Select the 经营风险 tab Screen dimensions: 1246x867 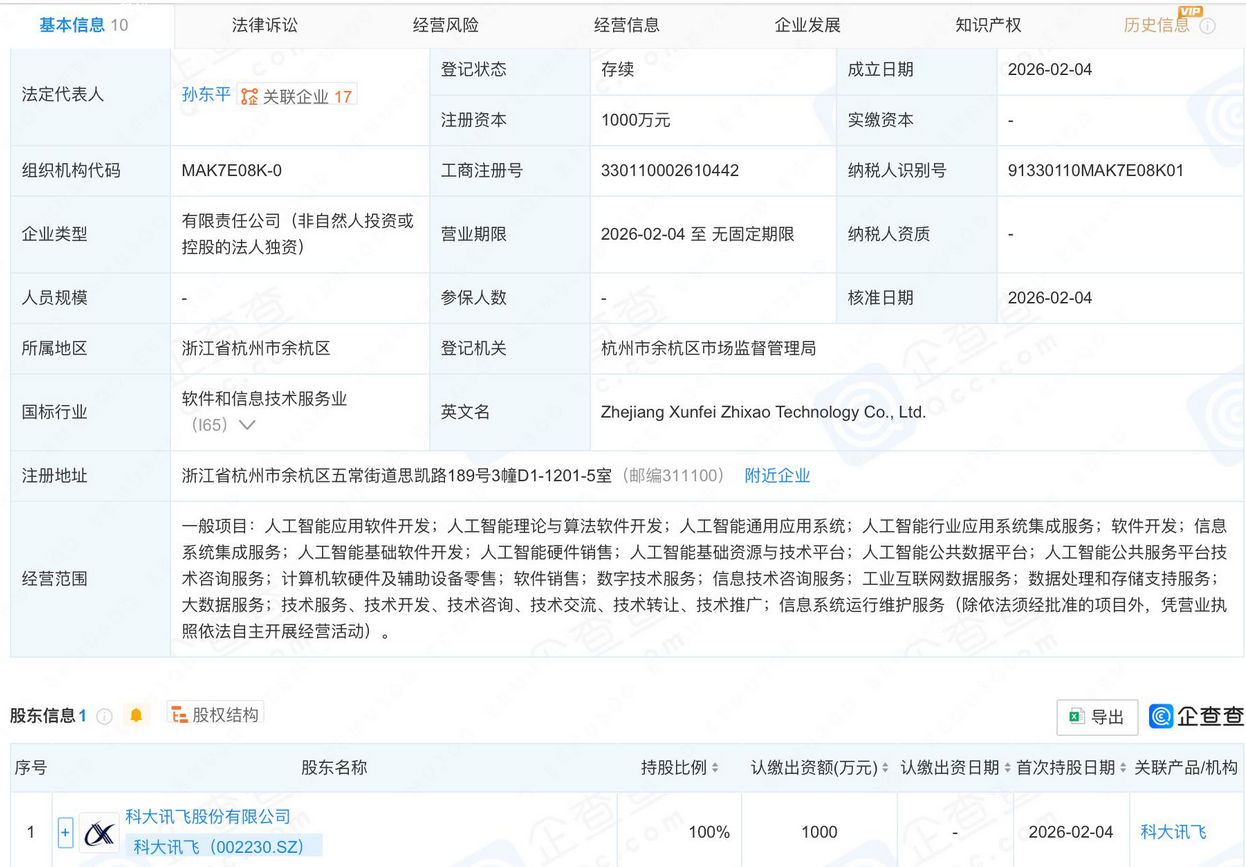click(446, 25)
